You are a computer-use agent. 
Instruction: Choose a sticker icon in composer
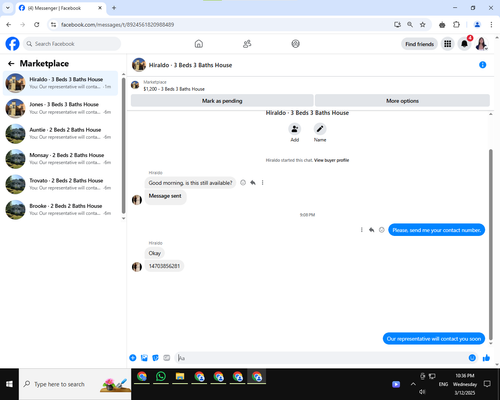155,358
